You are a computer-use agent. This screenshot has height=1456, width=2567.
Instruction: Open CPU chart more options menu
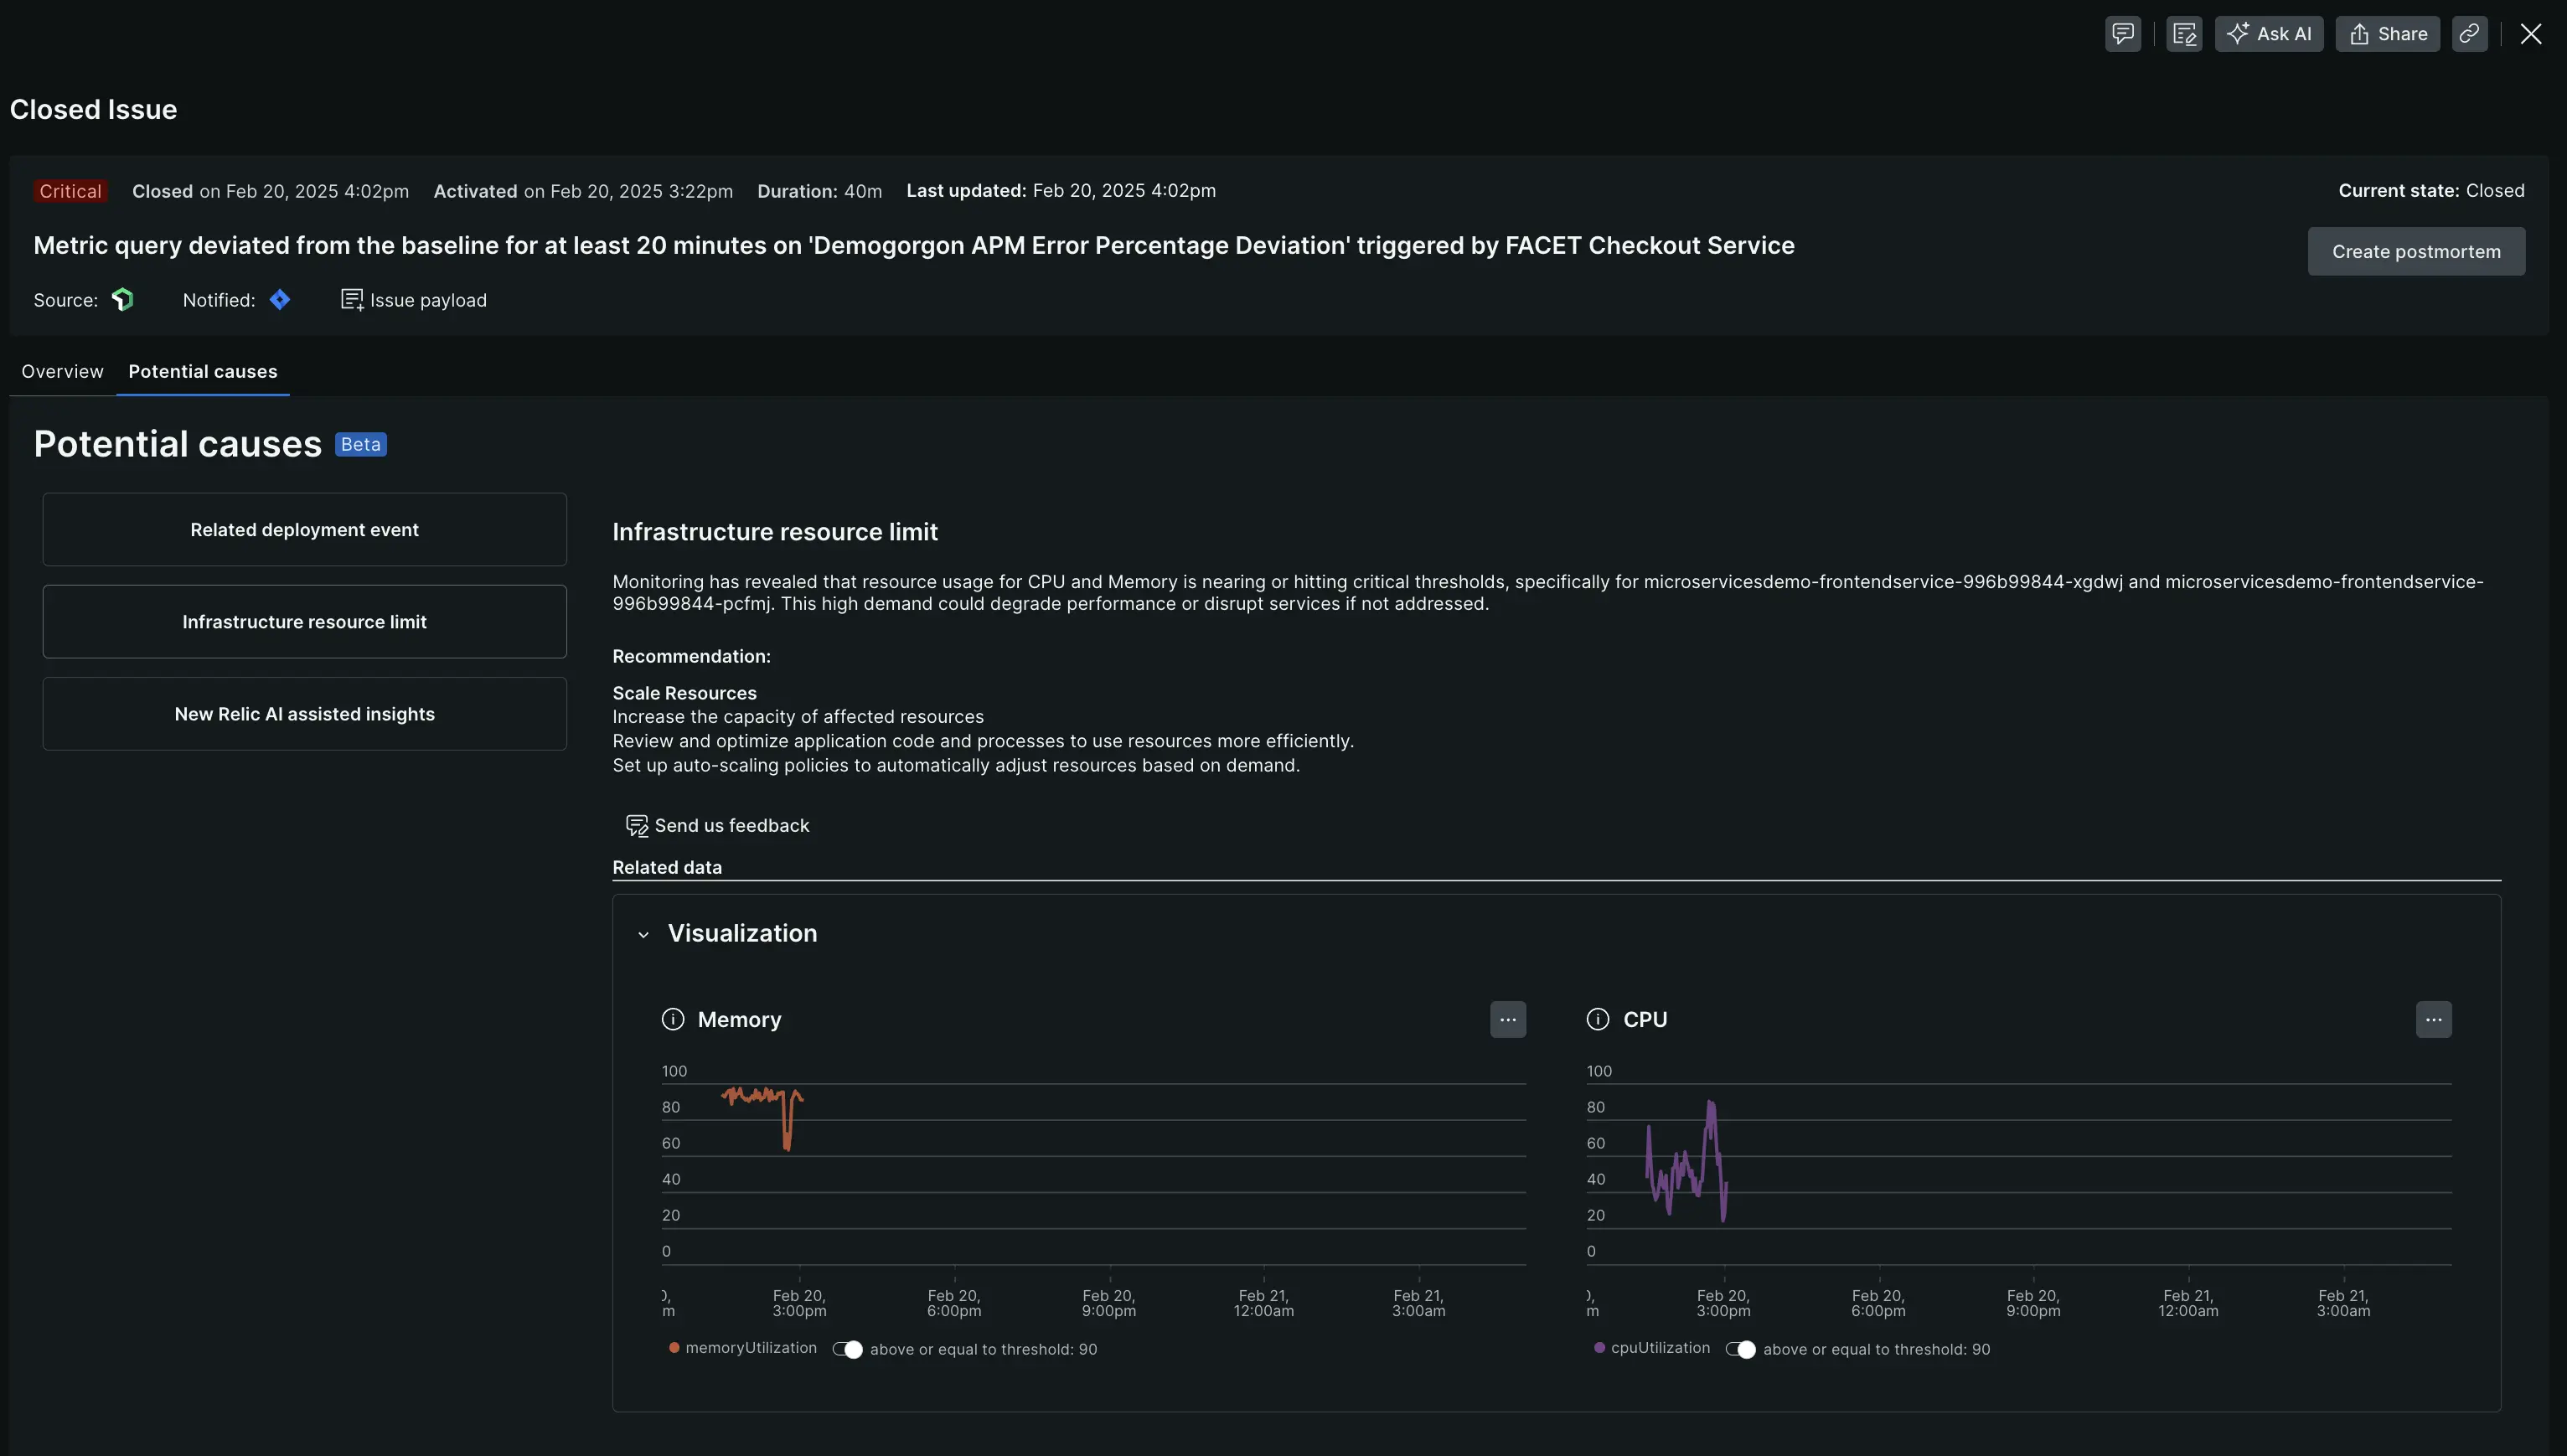click(2433, 1019)
